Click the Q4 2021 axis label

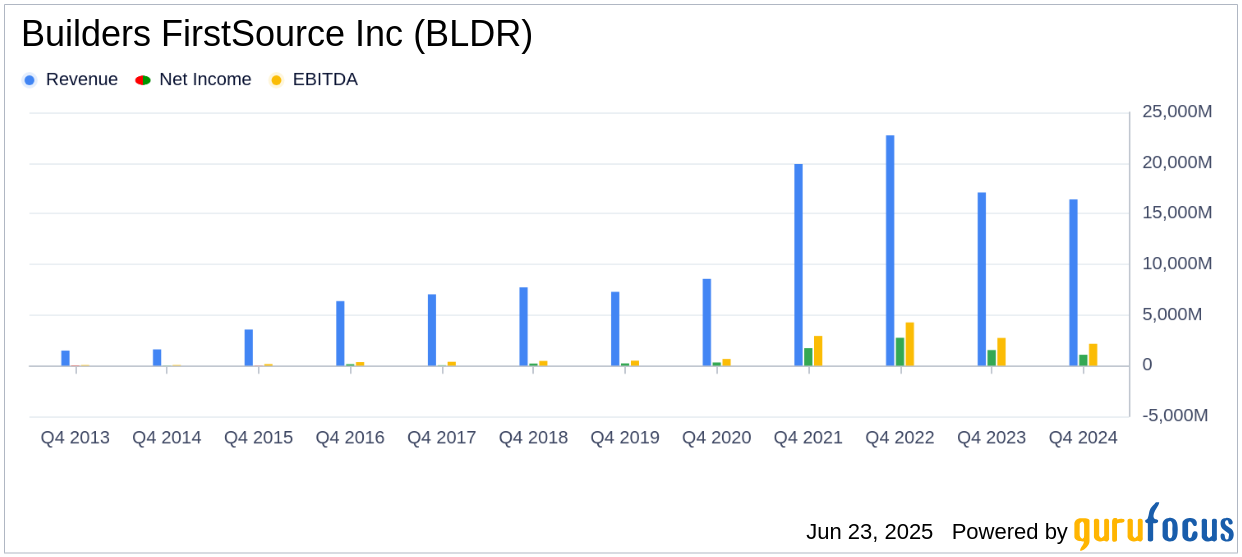(808, 438)
